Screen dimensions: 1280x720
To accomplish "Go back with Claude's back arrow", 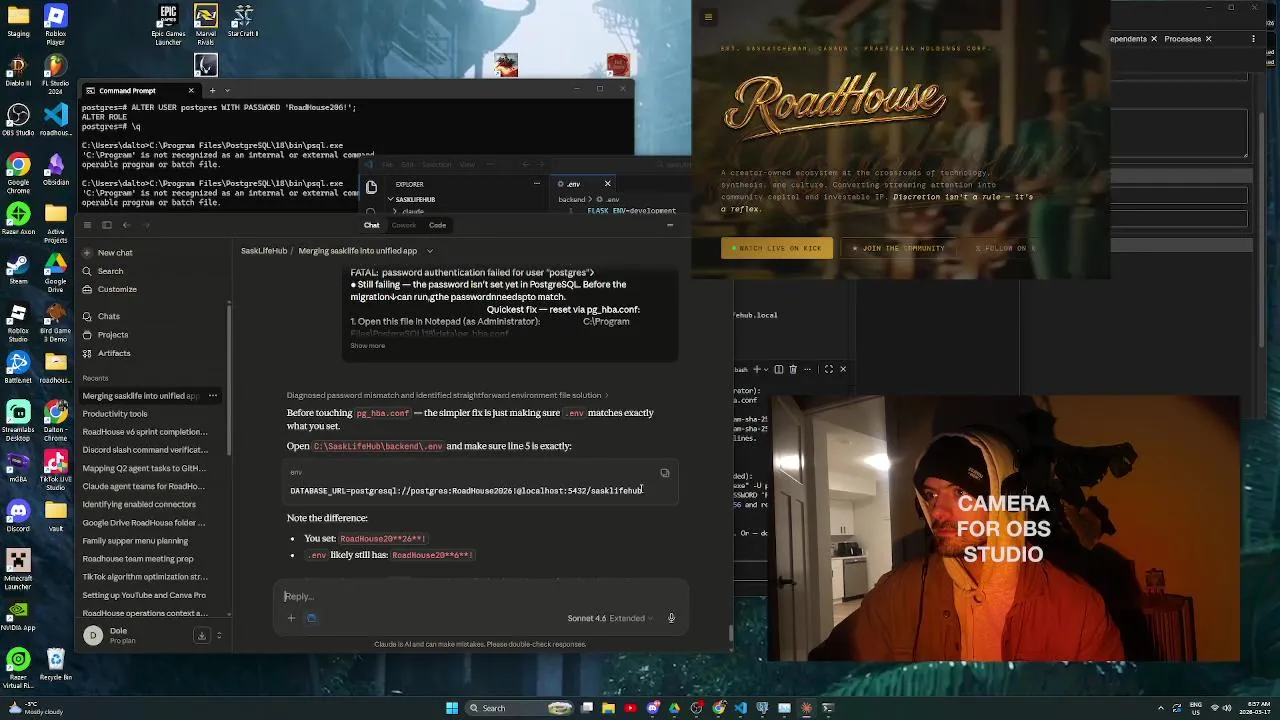I will click(127, 225).
